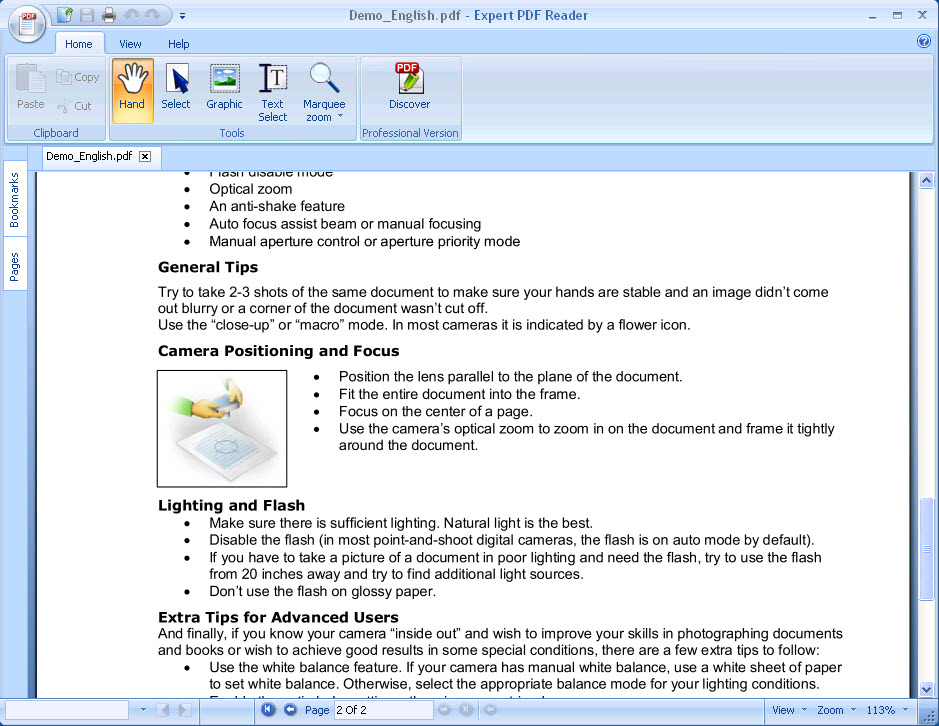Click Camera Positioning and Focus heading
939x726 pixels.
278,351
